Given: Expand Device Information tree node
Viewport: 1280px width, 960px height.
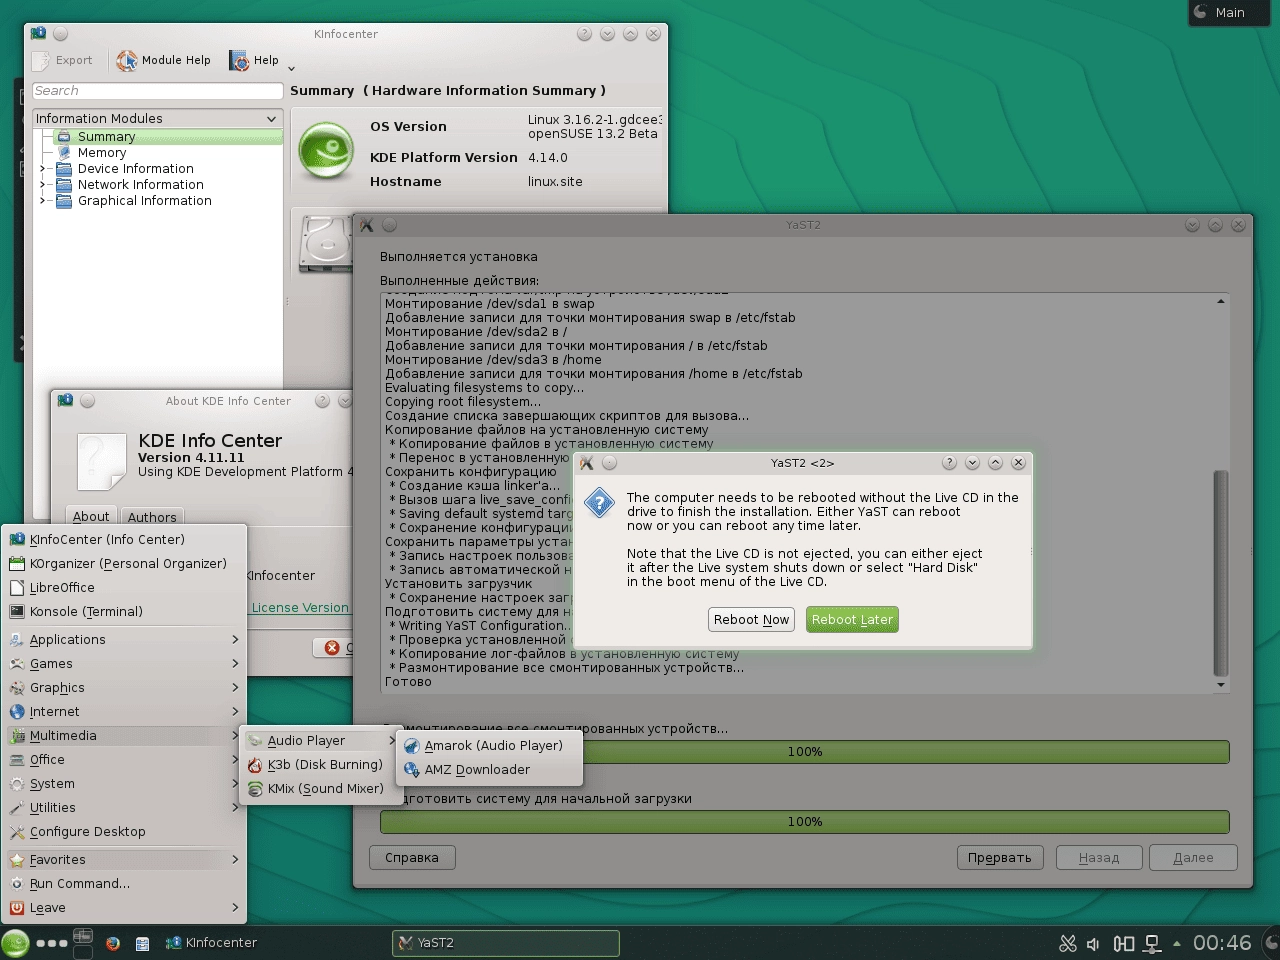Looking at the screenshot, I should [x=42, y=169].
